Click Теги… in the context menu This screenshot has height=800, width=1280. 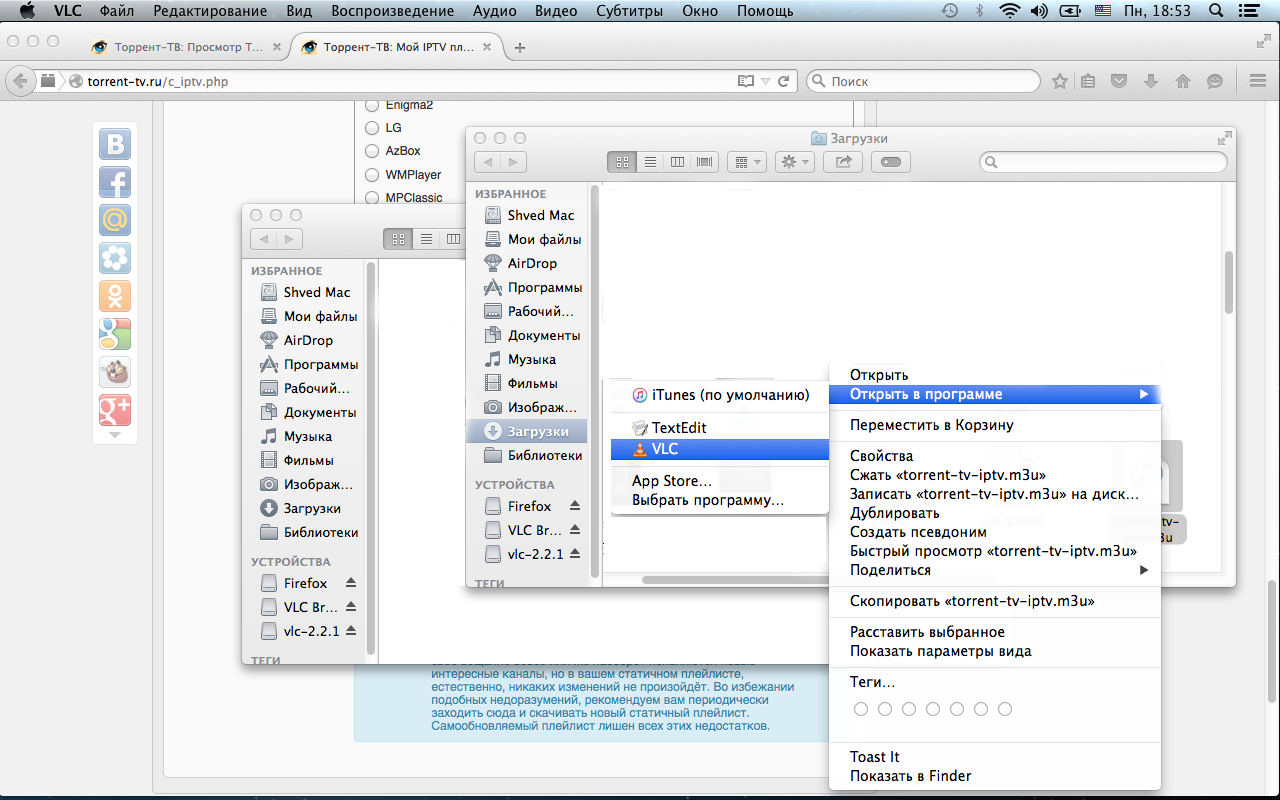[x=996, y=682]
